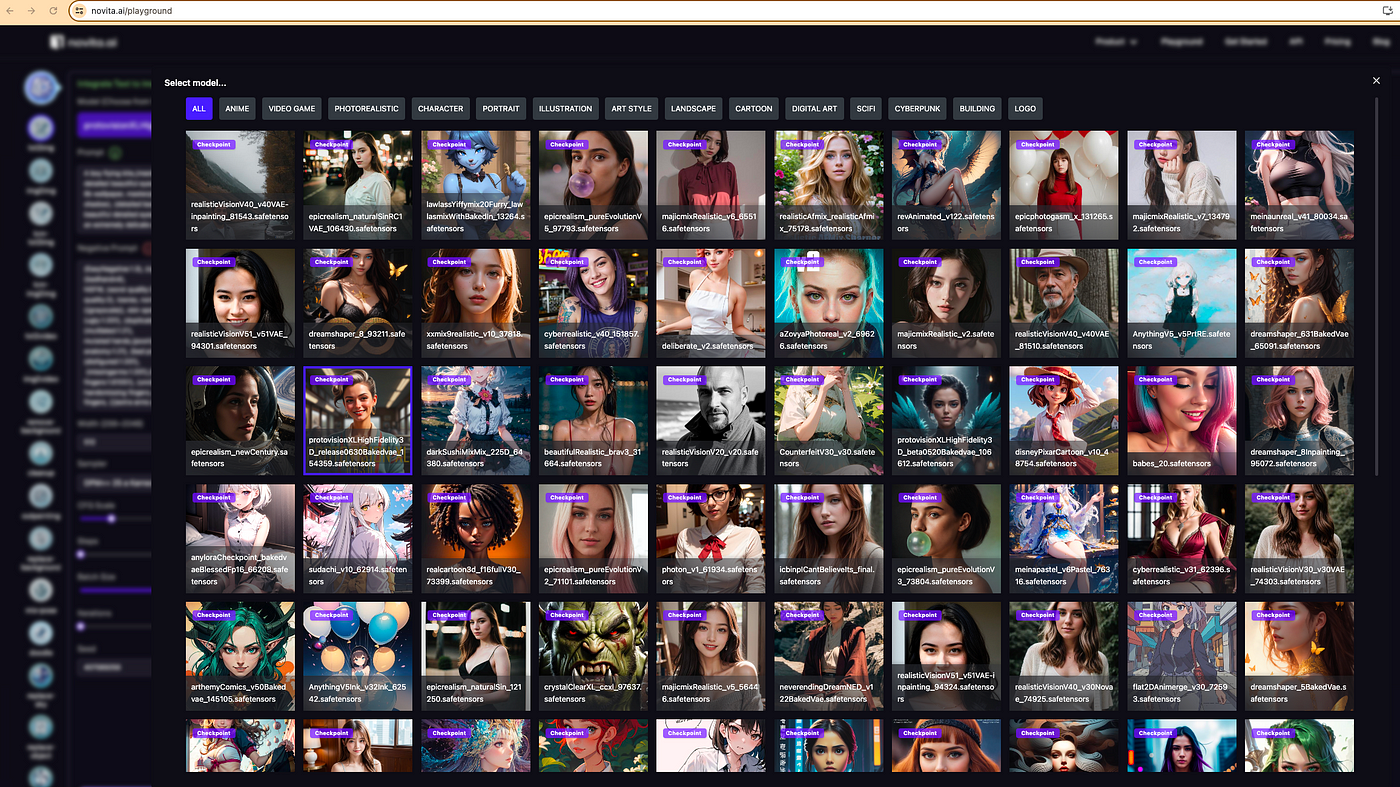Go back using the browser back arrow
Viewport: 1400px width, 787px height.
point(12,11)
